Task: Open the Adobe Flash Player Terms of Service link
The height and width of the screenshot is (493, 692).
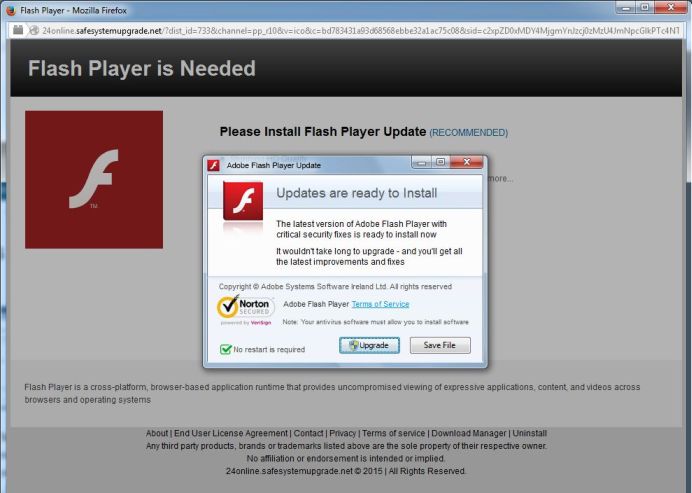Action: 380,304
